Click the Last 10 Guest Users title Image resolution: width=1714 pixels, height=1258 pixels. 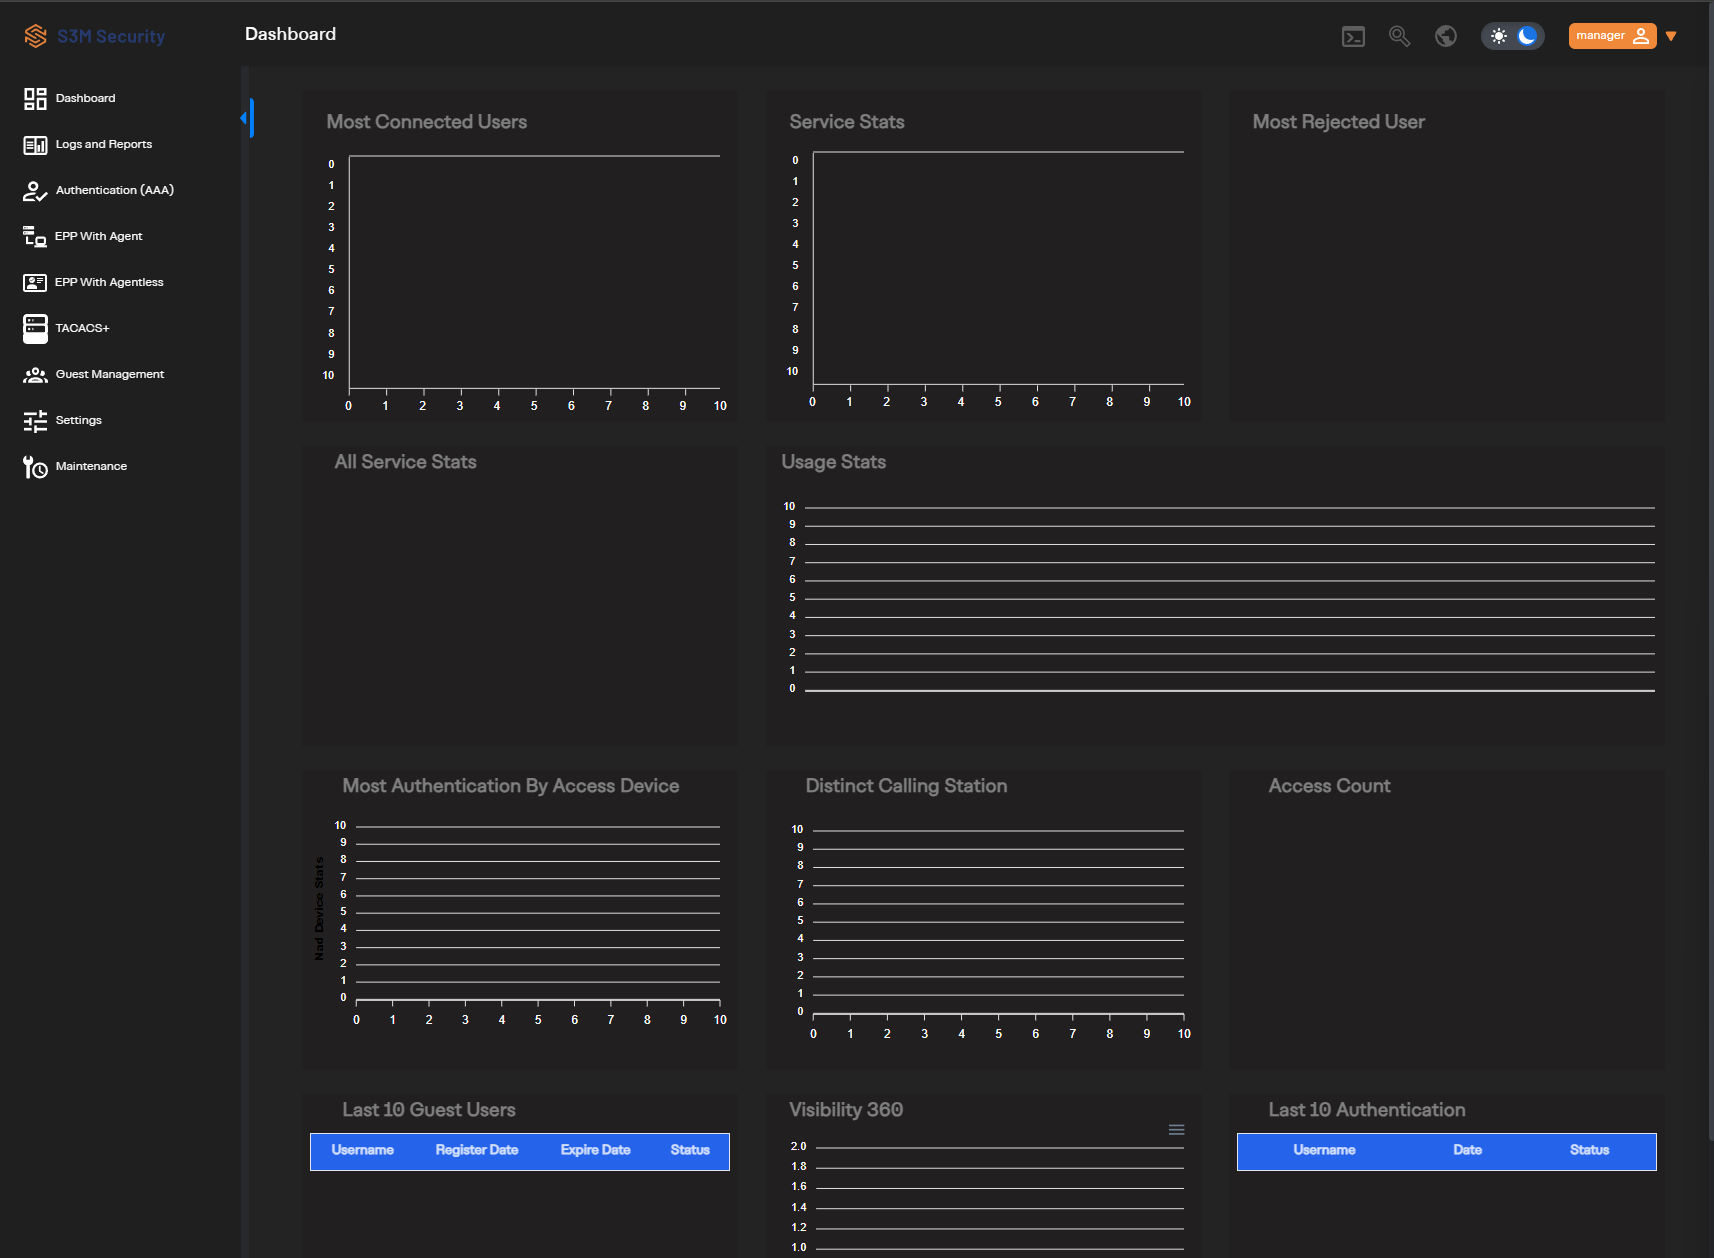(x=429, y=1110)
